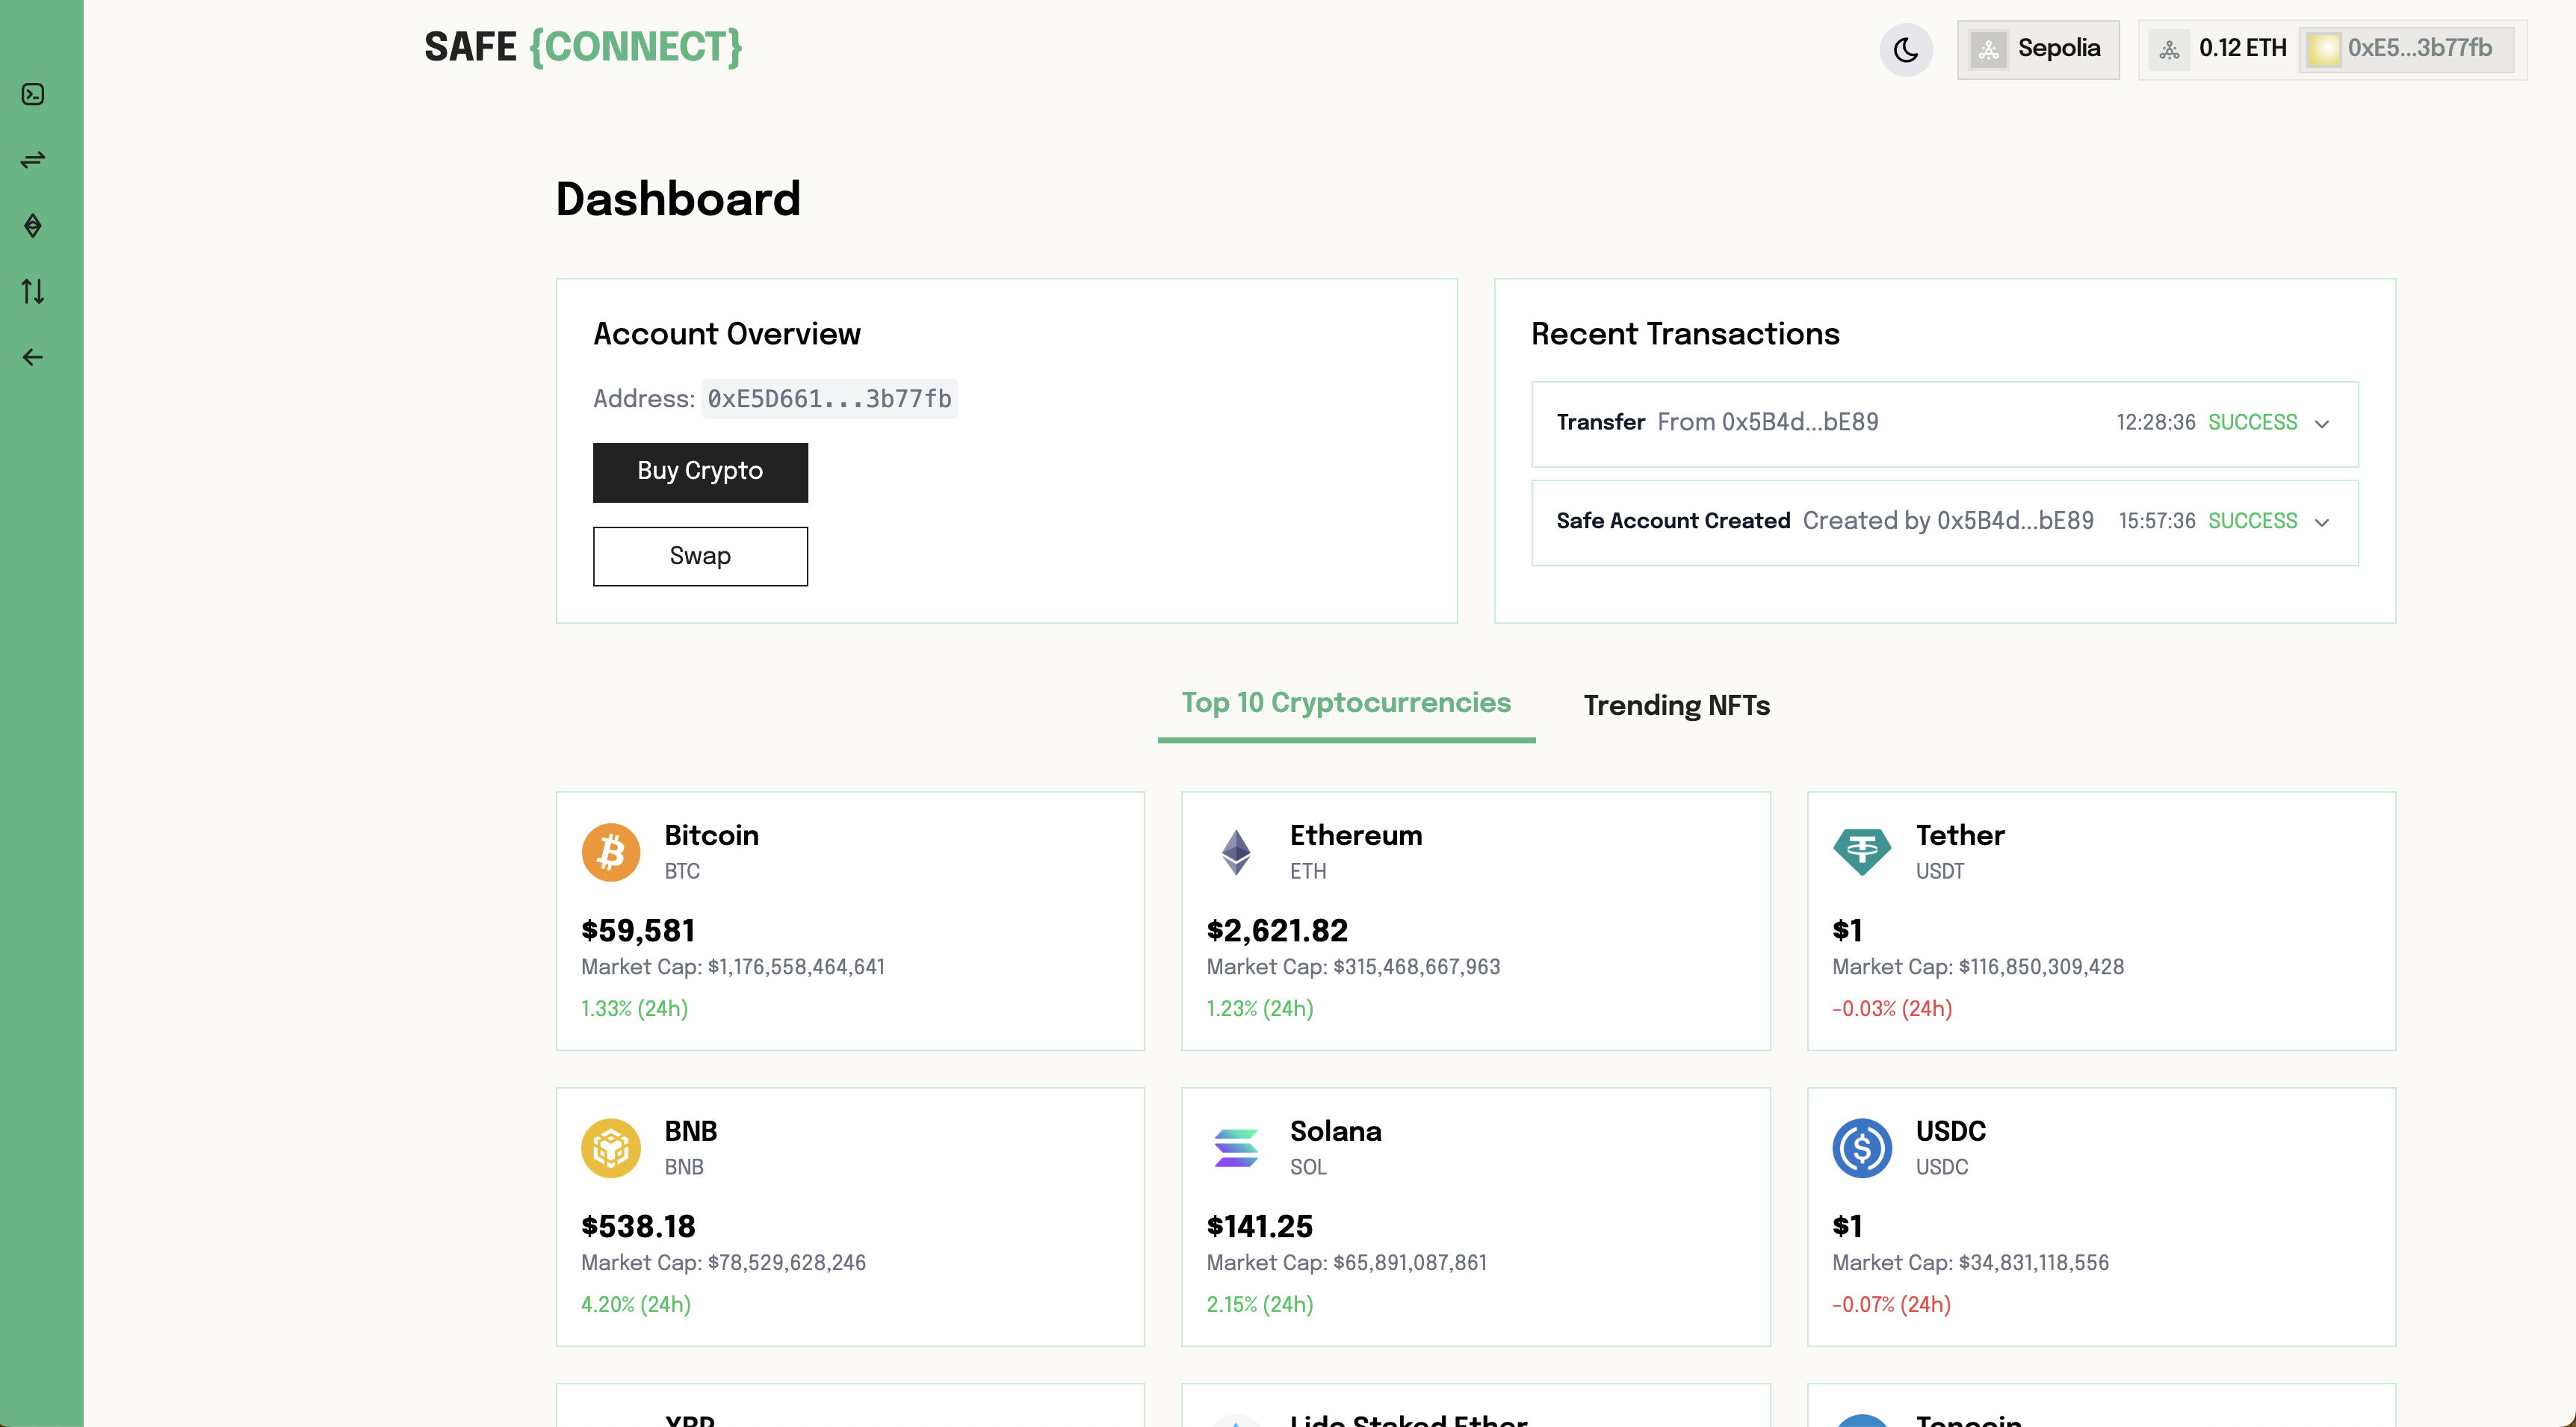Screen dimensions: 2576x1427
Task: Click the swap arrows sidebar icon
Action: 33,160
